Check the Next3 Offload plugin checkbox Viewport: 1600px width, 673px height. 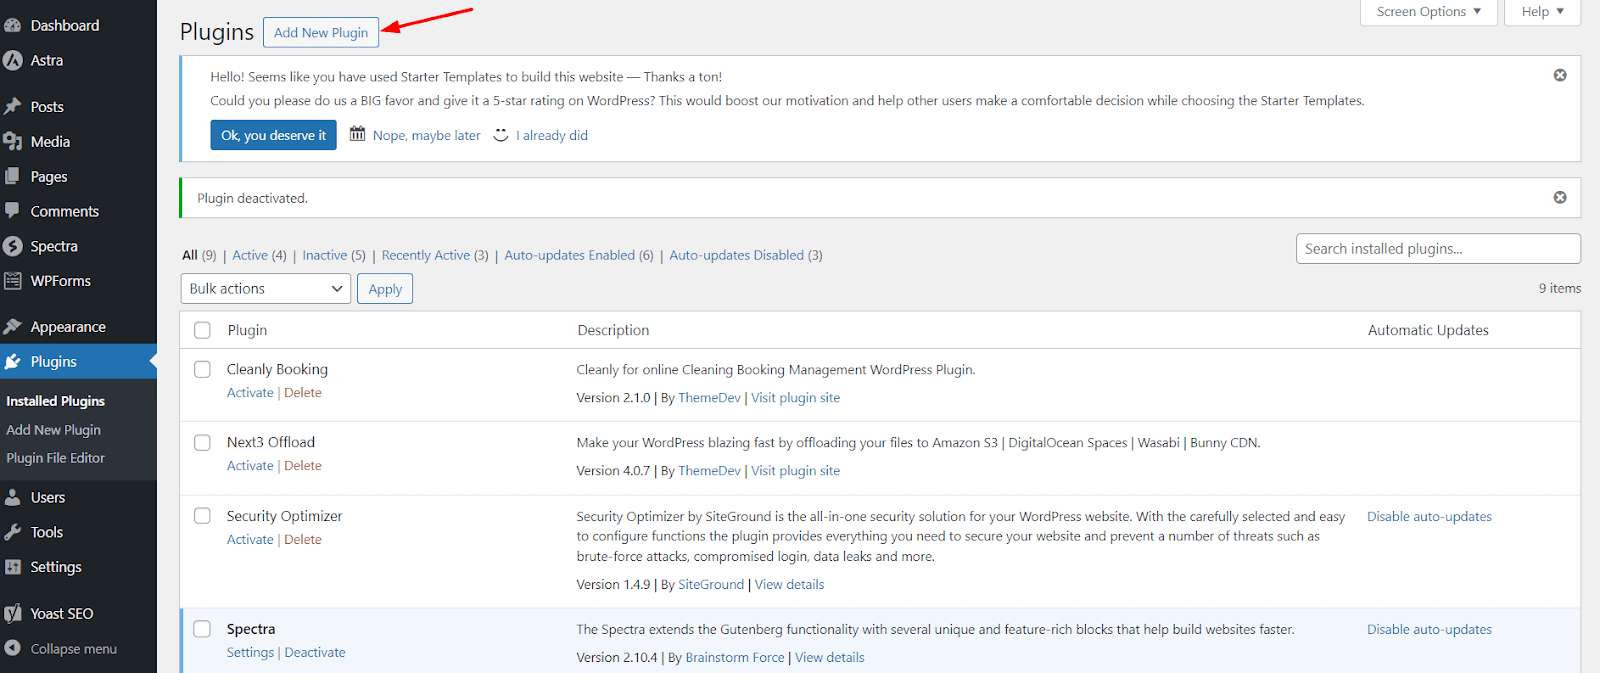(203, 442)
